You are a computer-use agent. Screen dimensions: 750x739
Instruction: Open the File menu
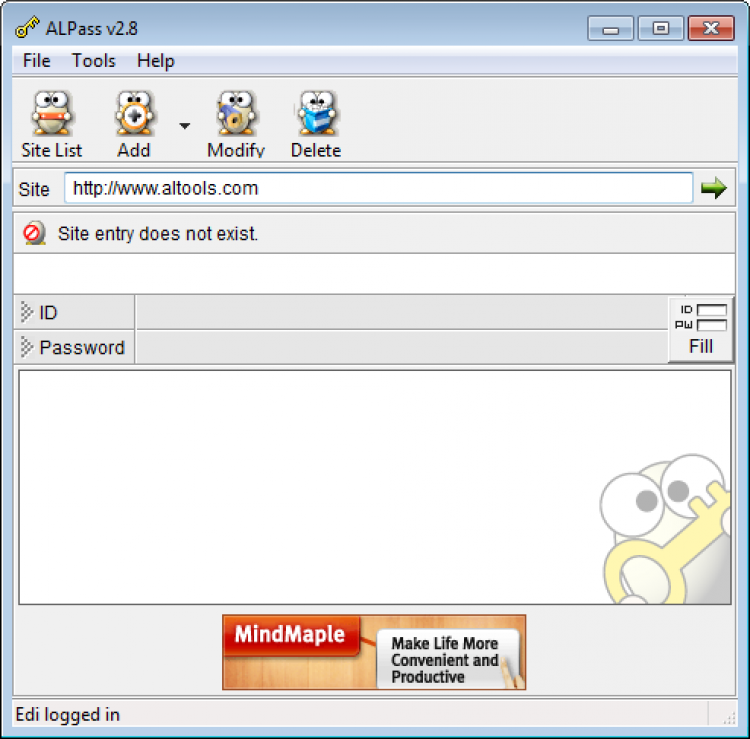click(x=37, y=61)
